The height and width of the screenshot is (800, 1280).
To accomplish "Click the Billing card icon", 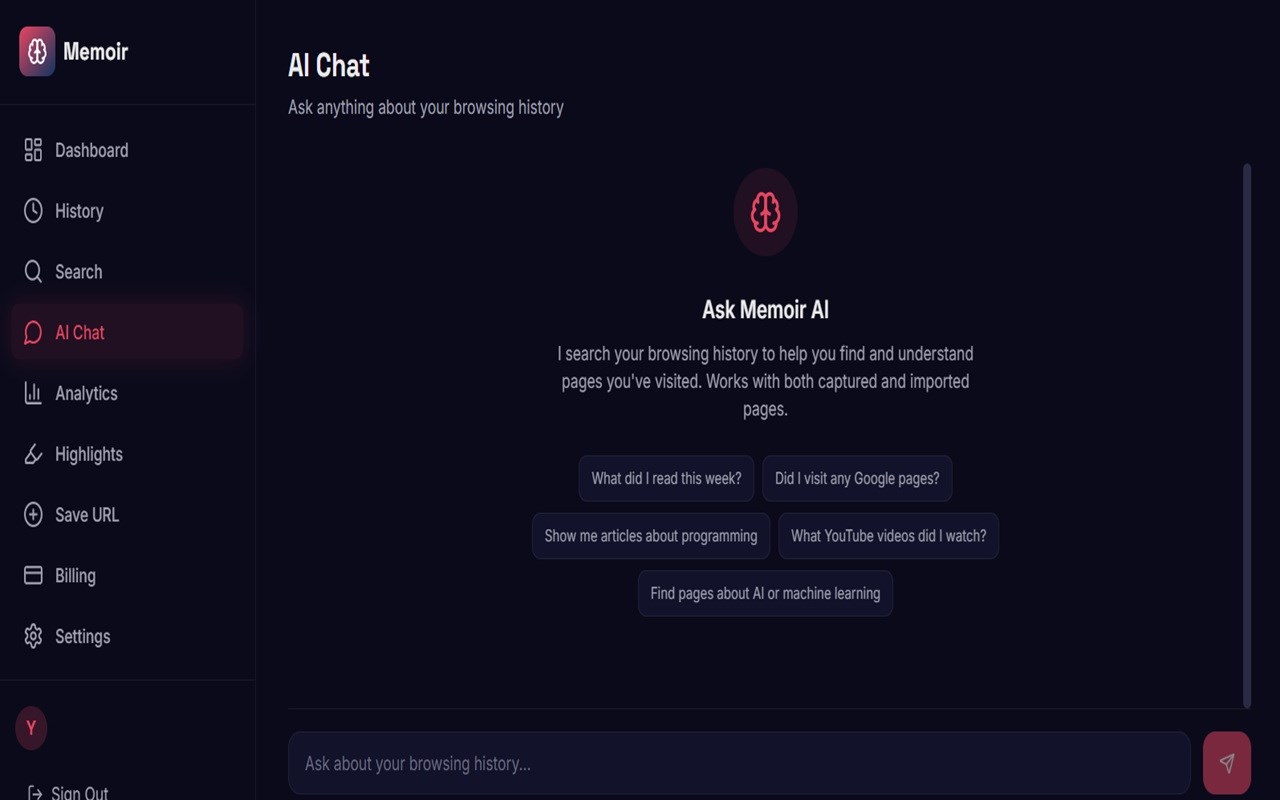I will coord(33,576).
